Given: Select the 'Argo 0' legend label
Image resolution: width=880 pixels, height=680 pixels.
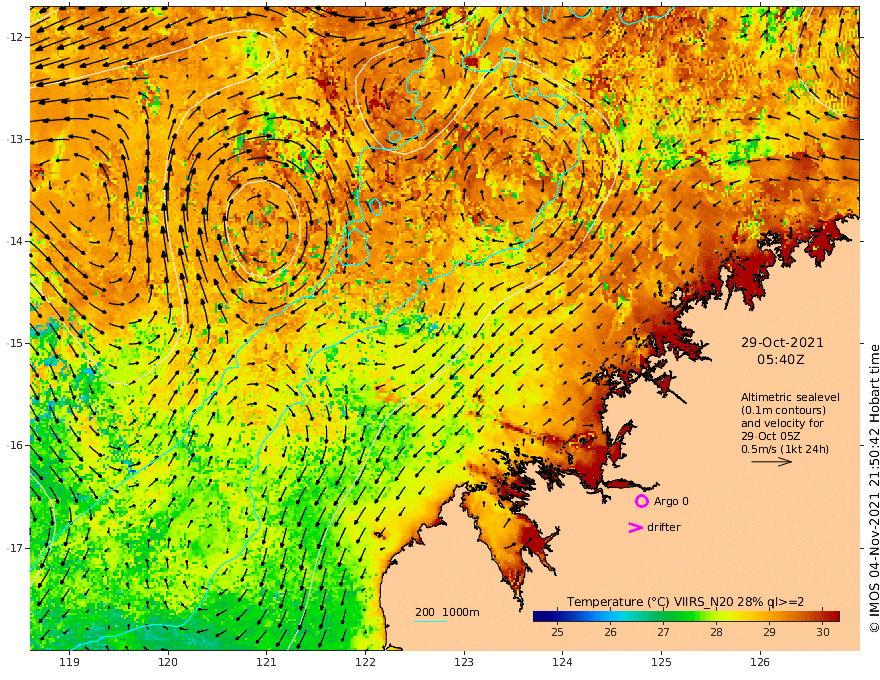Looking at the screenshot, I should point(671,501).
